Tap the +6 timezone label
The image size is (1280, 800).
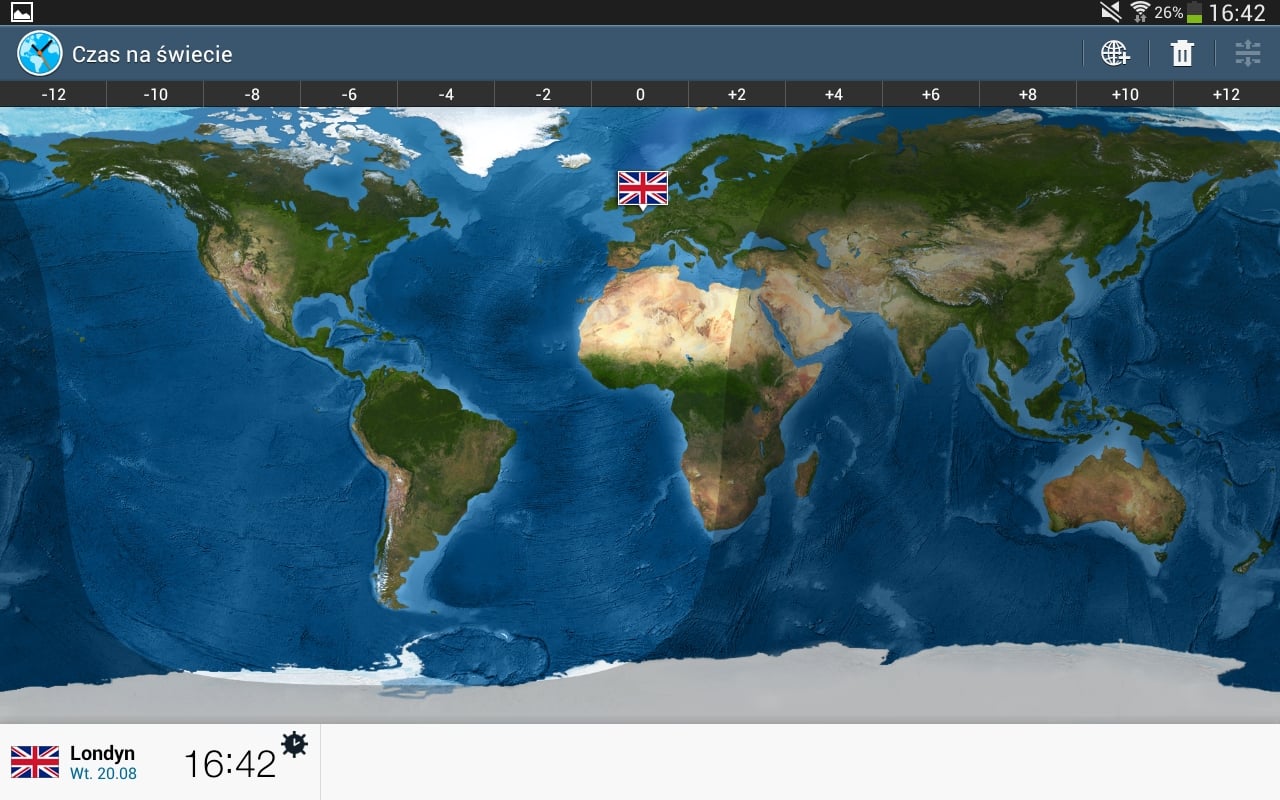[x=931, y=94]
